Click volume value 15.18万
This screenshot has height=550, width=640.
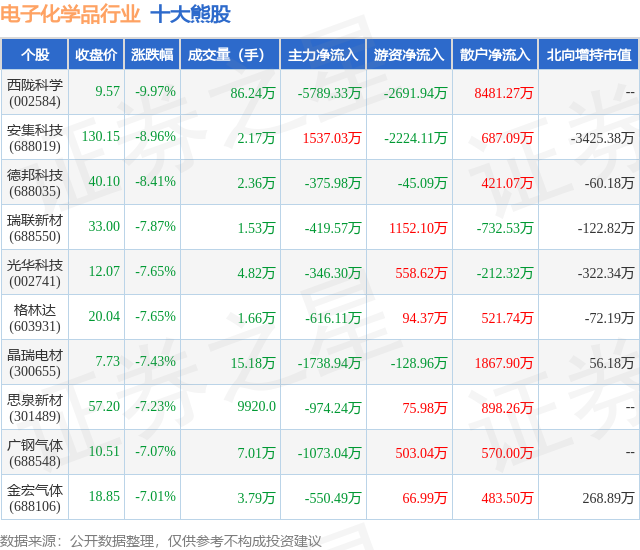click(x=253, y=363)
